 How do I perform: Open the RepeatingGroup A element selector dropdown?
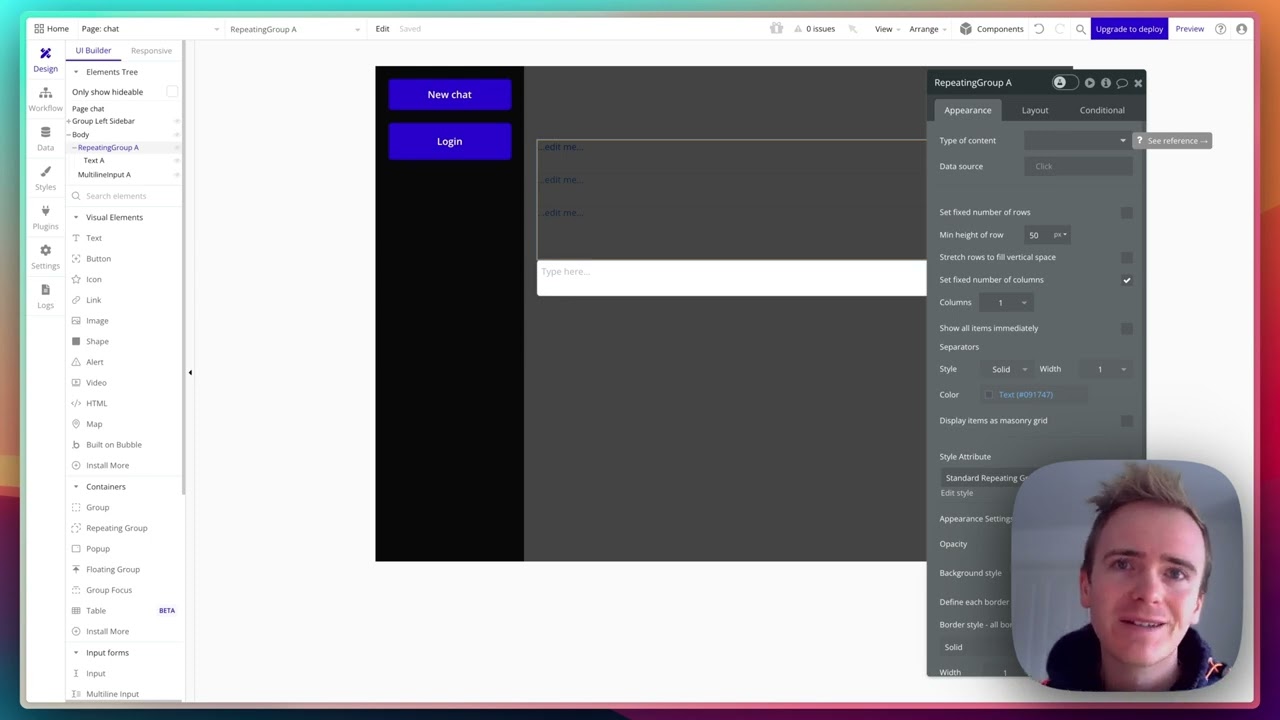tap(294, 29)
